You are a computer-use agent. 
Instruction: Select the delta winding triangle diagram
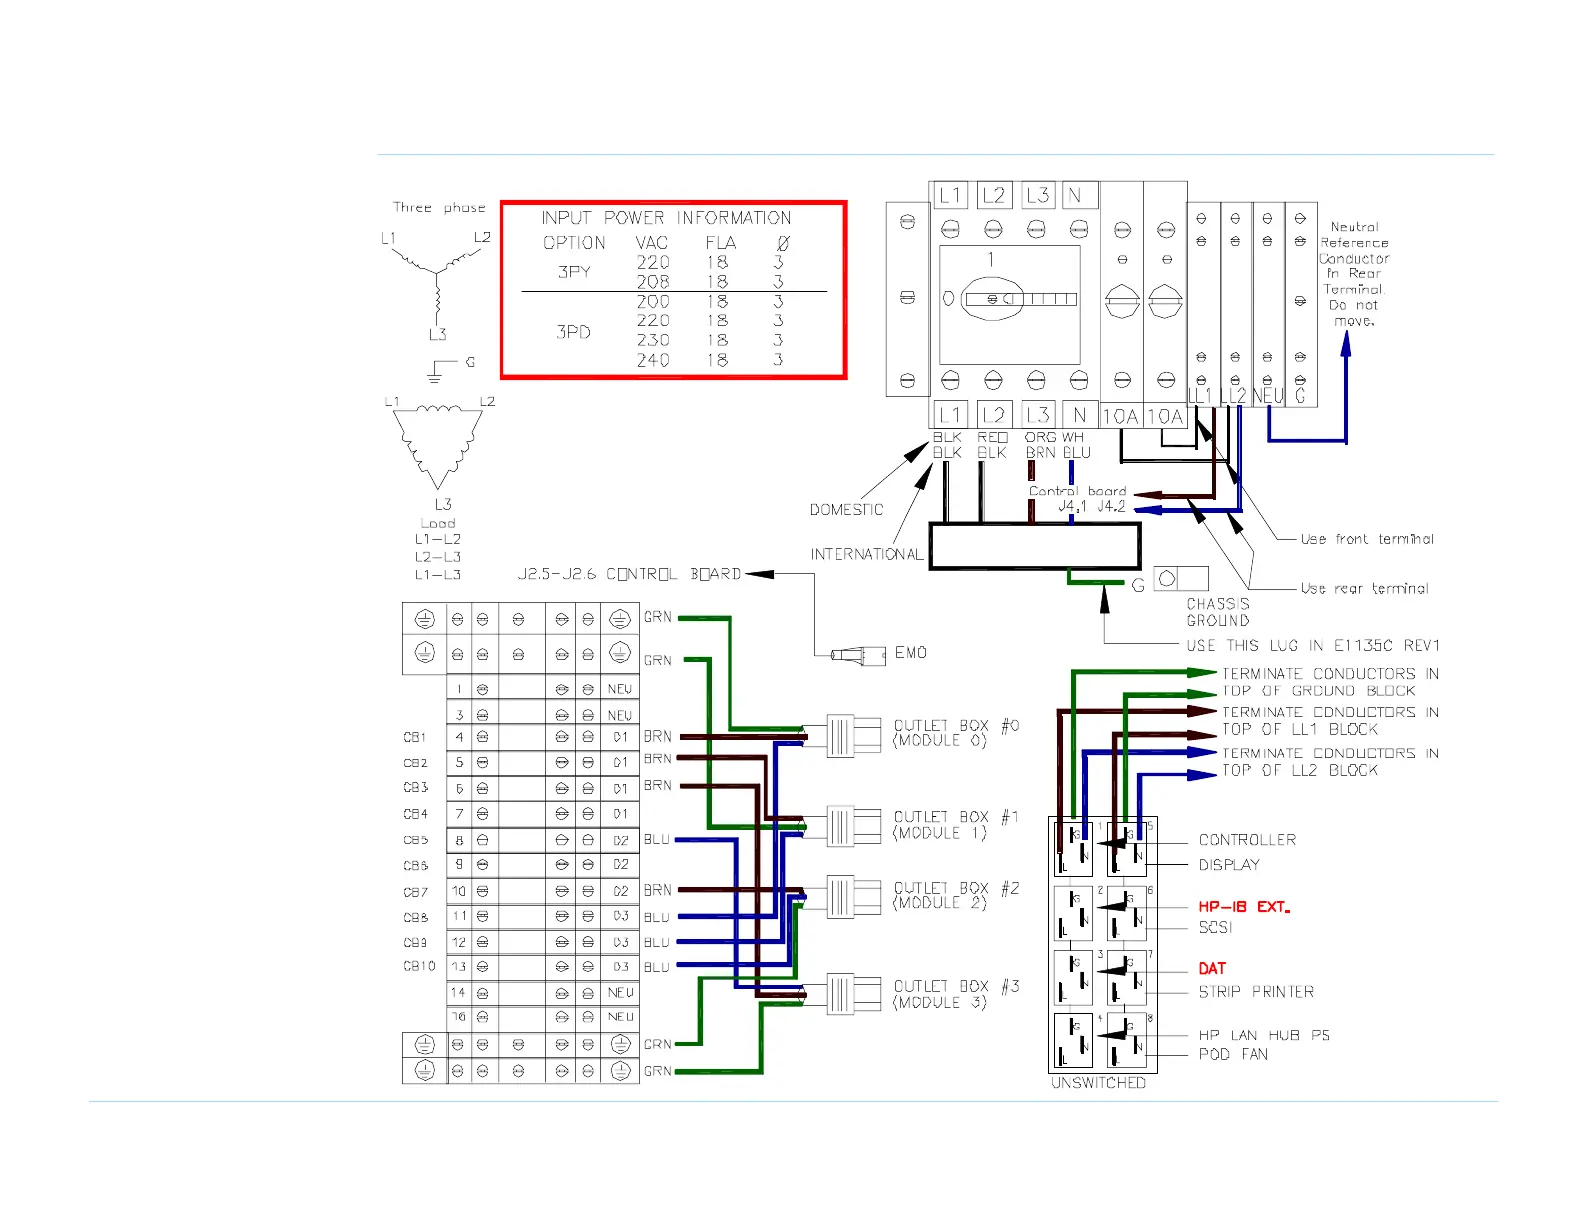pyautogui.click(x=437, y=446)
